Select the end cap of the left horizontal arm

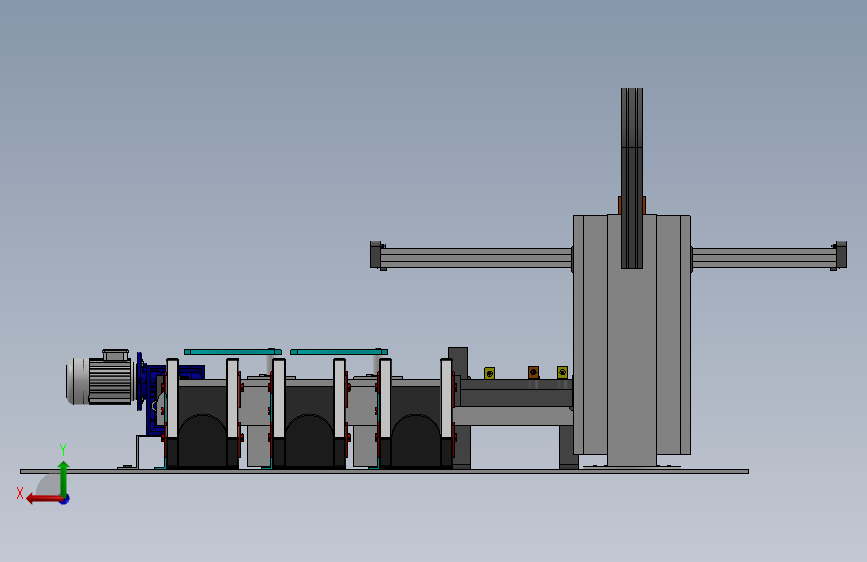[375, 255]
